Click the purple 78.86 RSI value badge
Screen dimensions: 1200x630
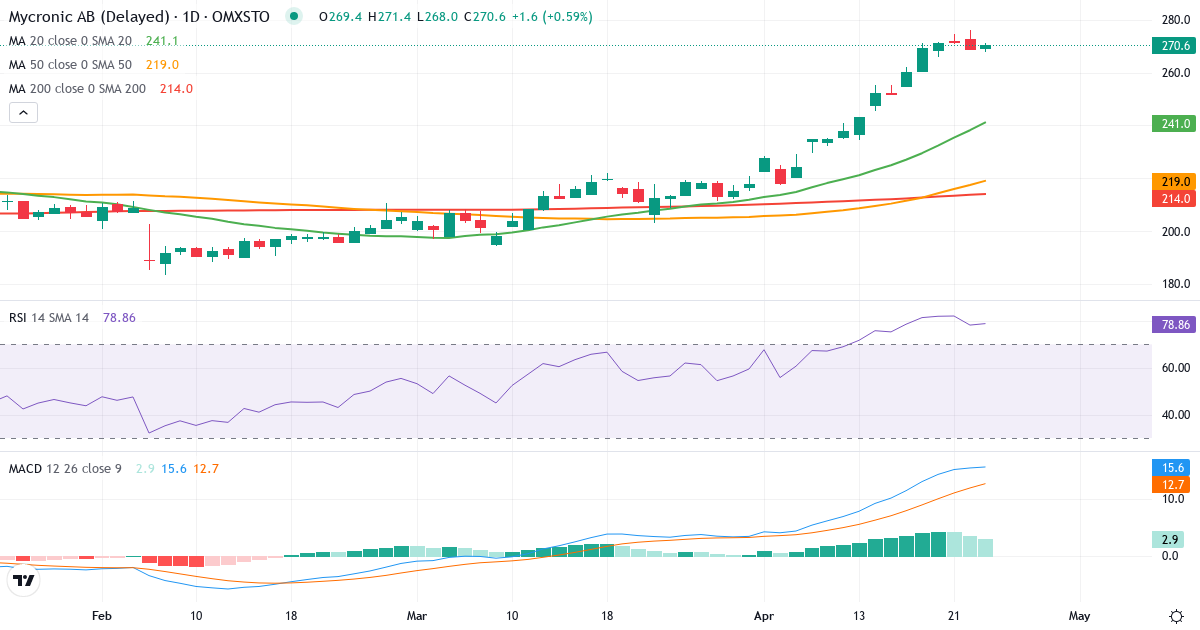(1172, 324)
